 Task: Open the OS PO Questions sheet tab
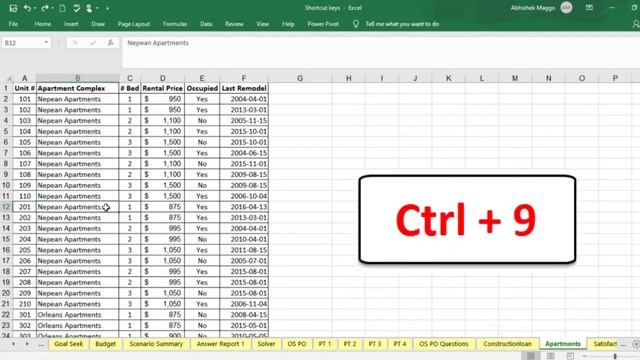click(444, 344)
